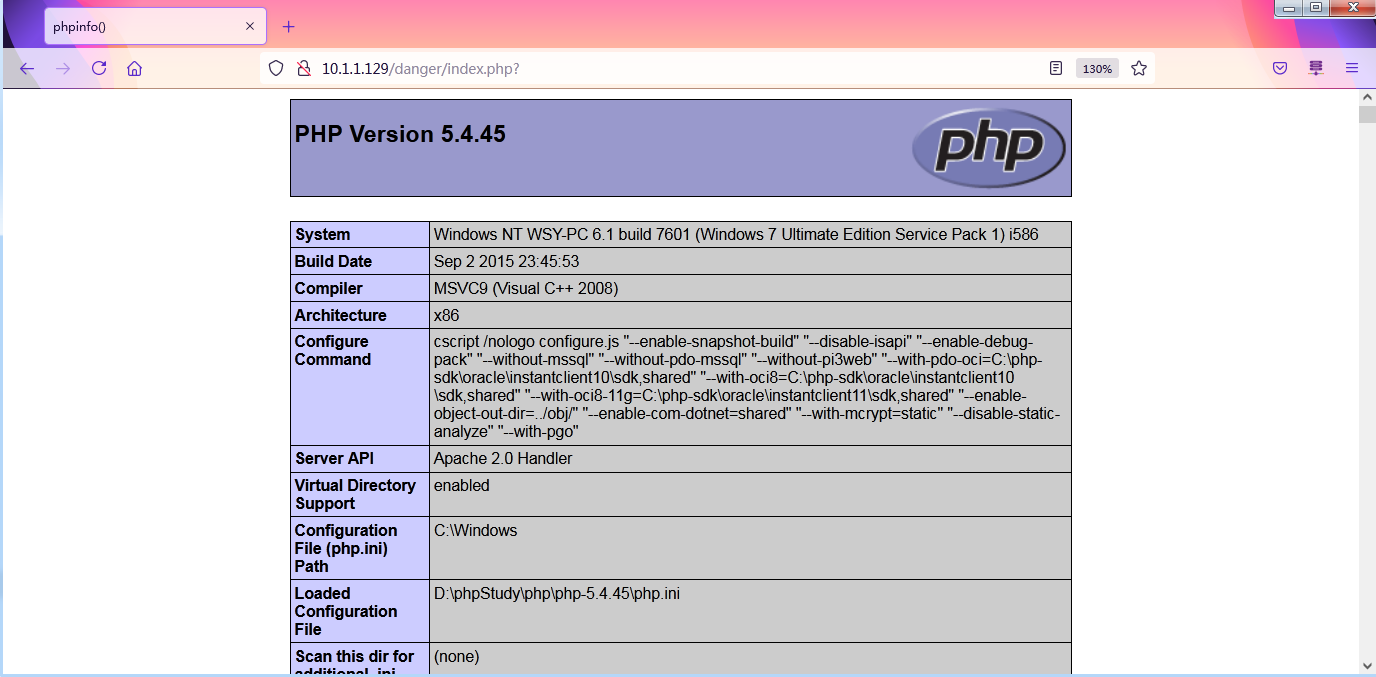Open the Pocket save icon

(x=1280, y=69)
